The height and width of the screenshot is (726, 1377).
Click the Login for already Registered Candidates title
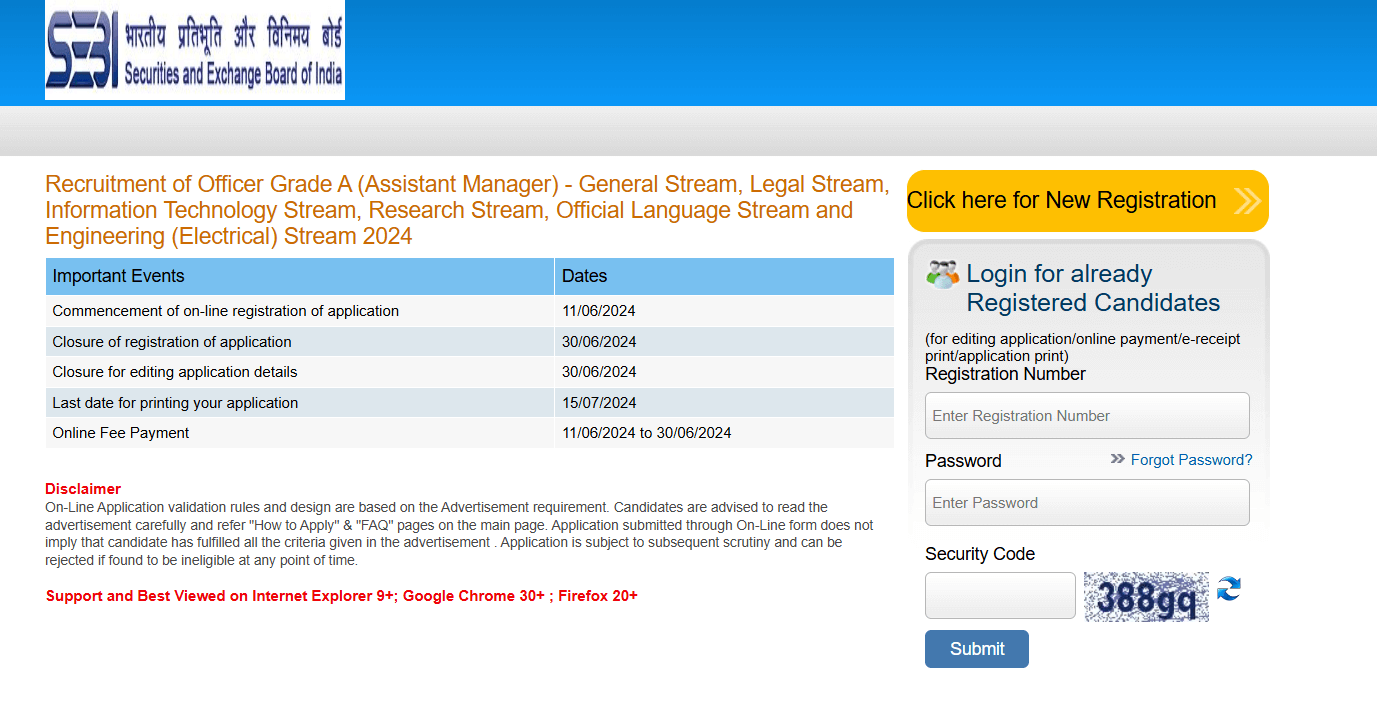click(x=1093, y=288)
